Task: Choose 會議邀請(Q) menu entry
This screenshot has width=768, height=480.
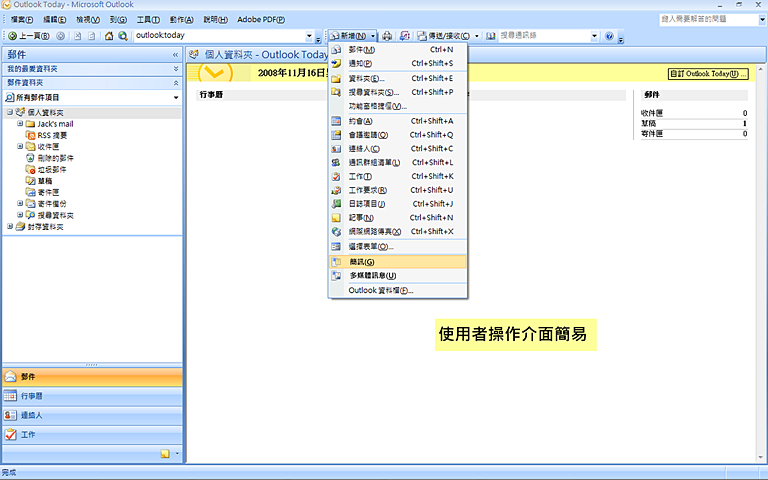Action: 398,135
